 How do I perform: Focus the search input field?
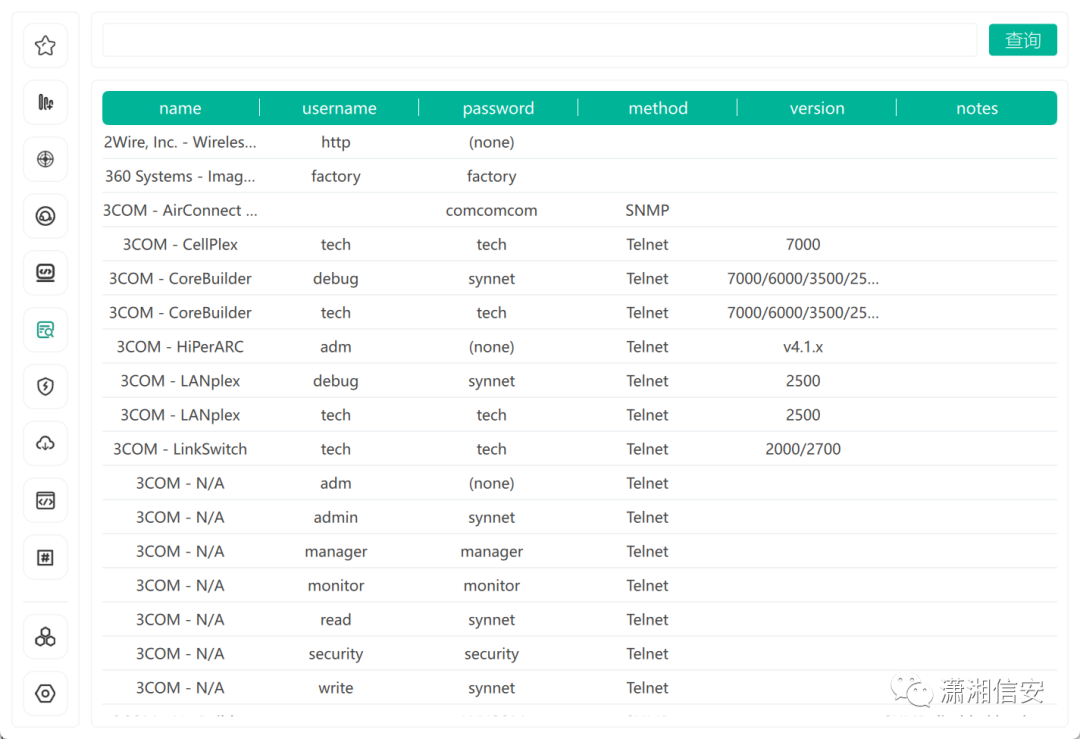[x=539, y=40]
